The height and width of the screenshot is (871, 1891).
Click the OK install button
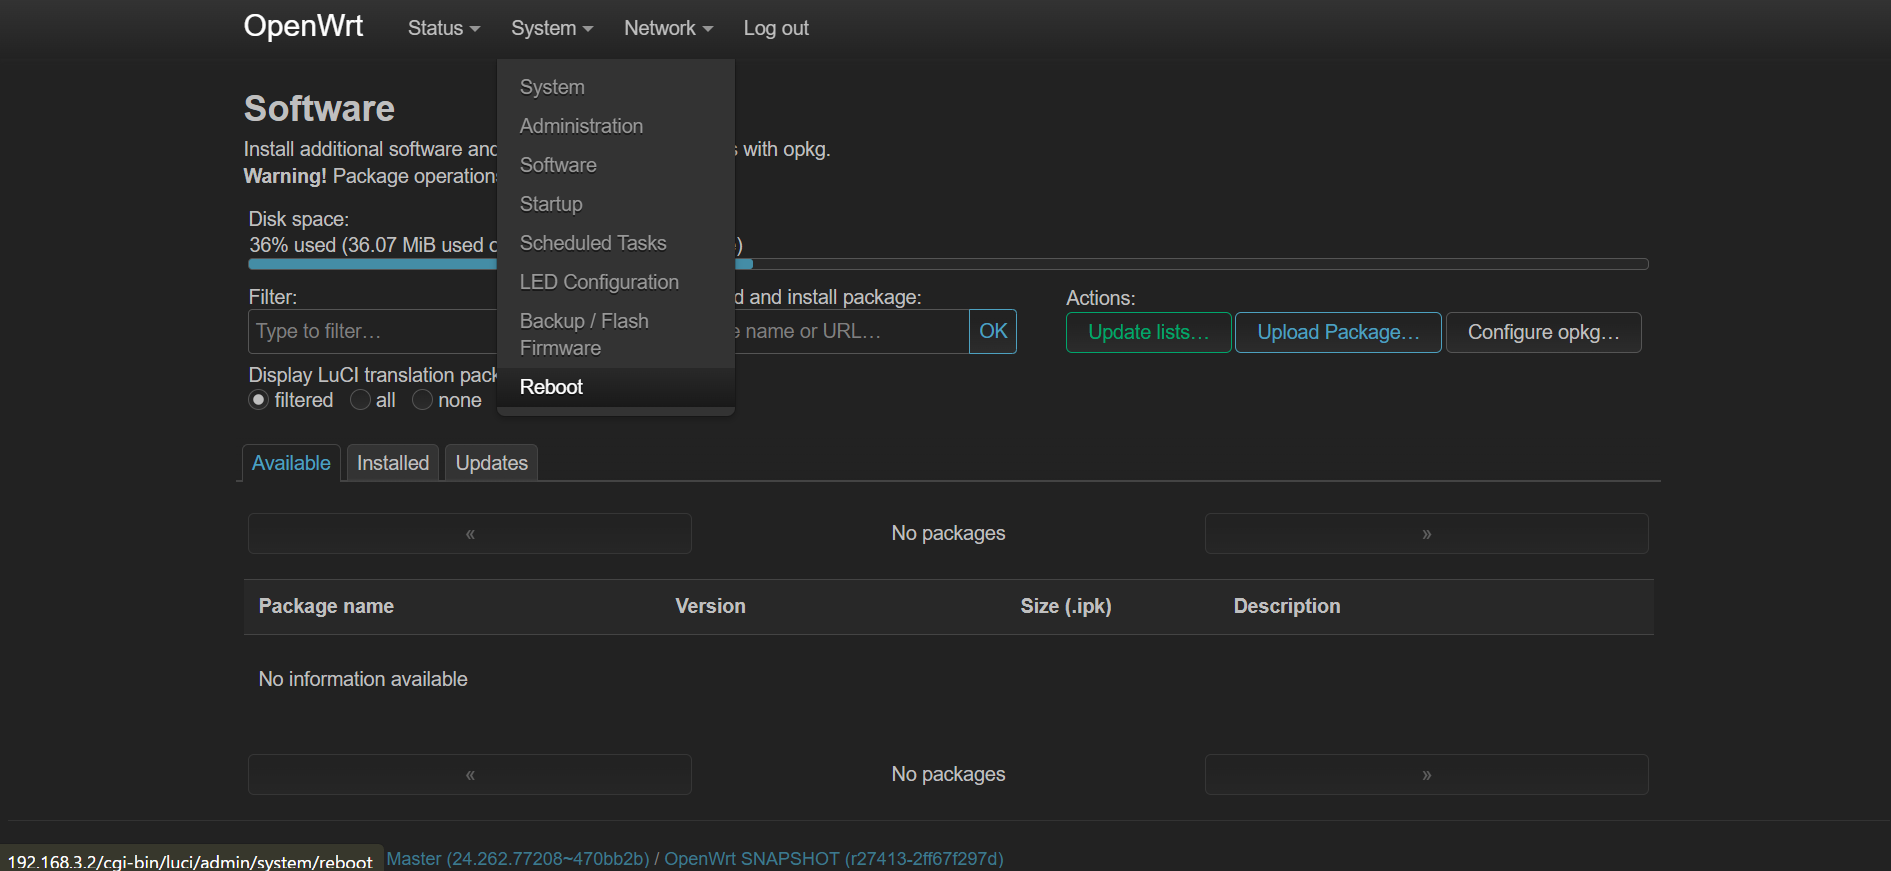point(993,331)
